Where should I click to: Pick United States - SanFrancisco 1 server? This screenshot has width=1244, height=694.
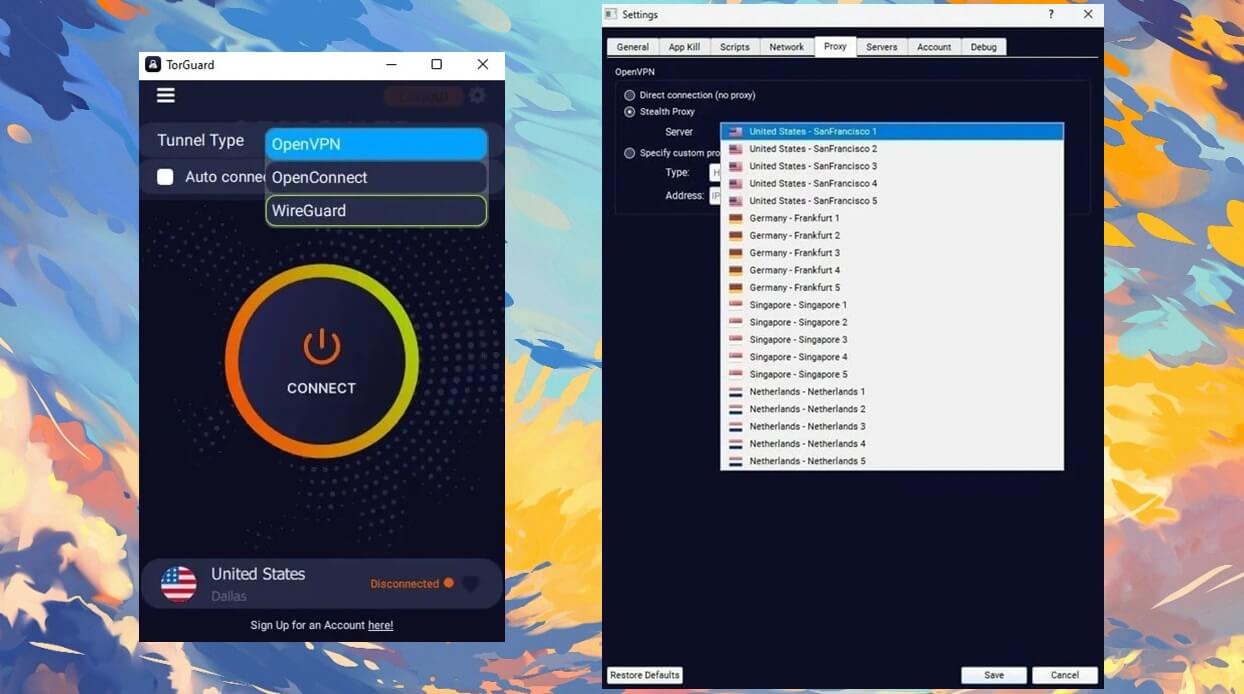click(x=892, y=131)
